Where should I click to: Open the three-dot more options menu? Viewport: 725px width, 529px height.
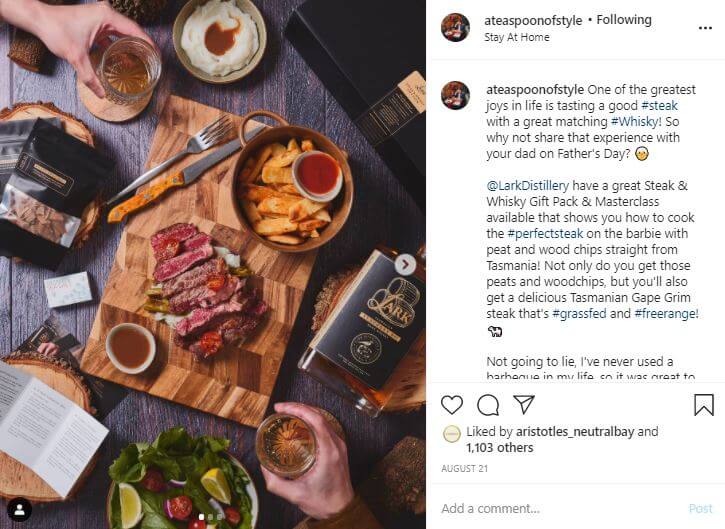click(x=705, y=28)
